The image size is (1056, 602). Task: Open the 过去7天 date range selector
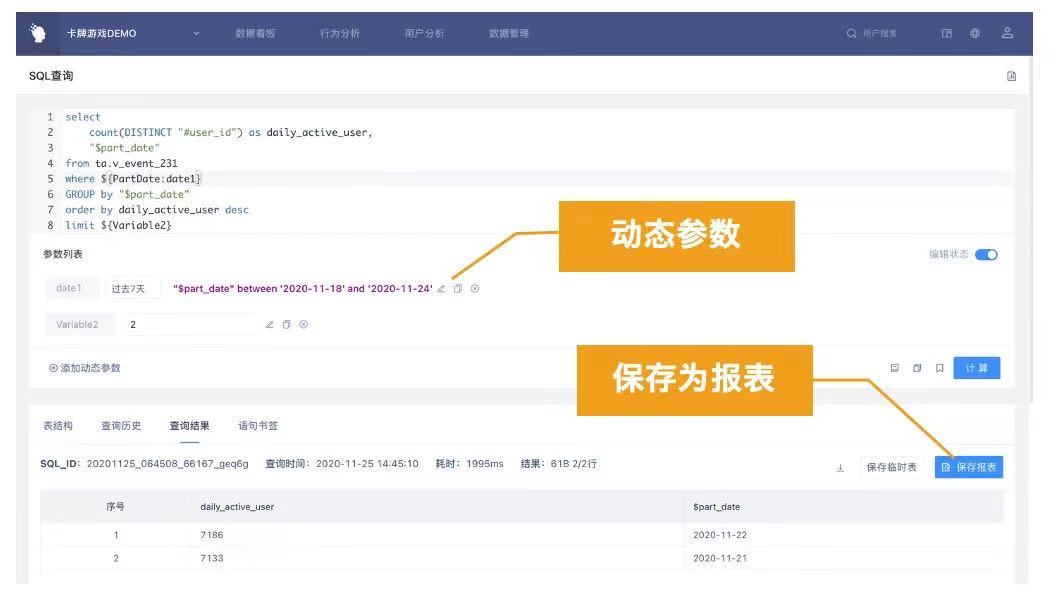[x=133, y=289]
